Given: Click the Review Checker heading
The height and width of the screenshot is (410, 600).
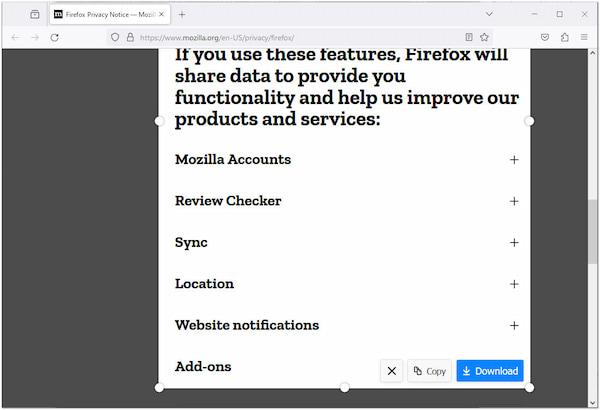Looking at the screenshot, I should pyautogui.click(x=228, y=201).
